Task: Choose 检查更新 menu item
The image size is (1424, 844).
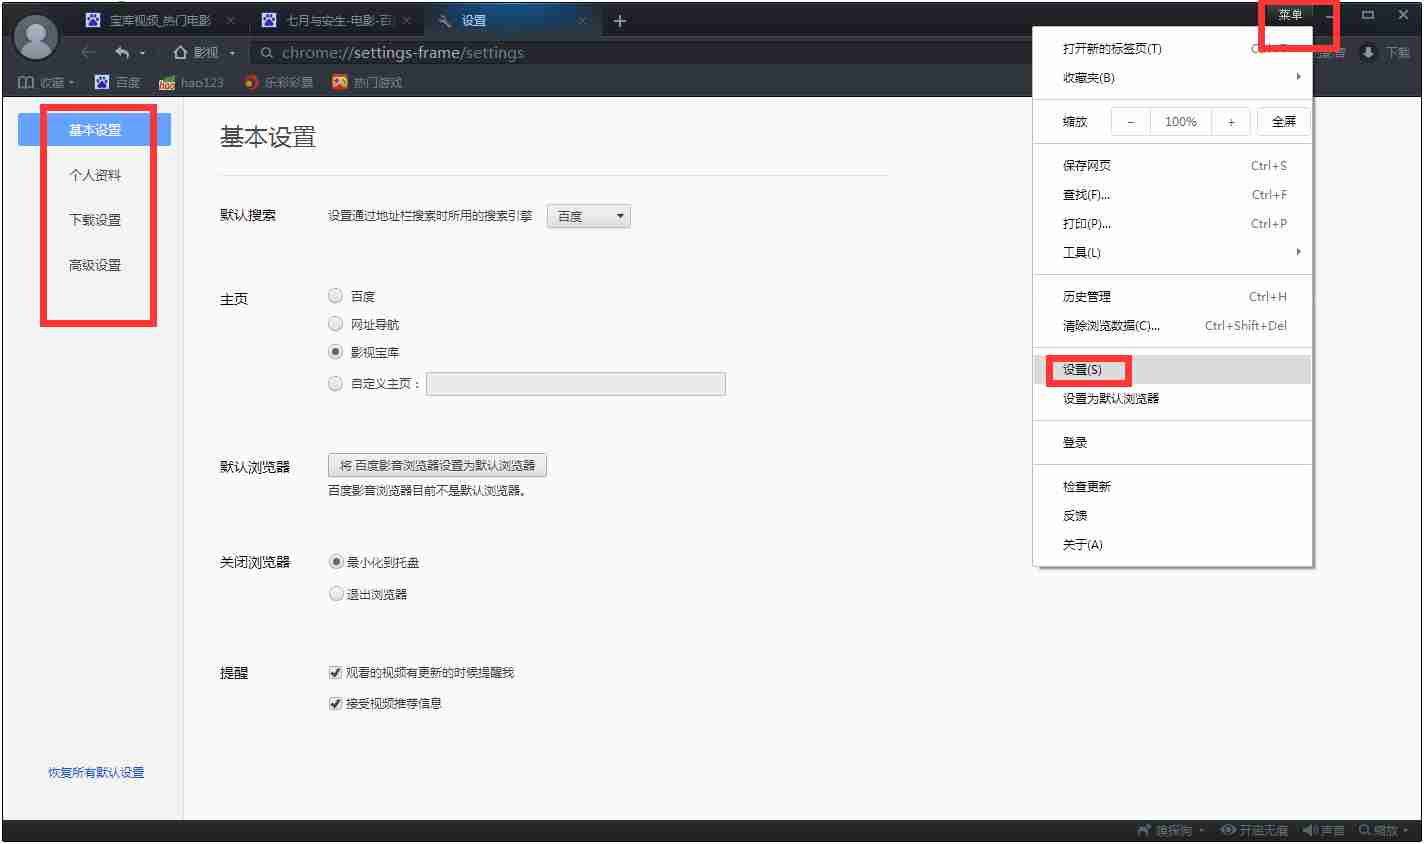Action: (x=1172, y=487)
